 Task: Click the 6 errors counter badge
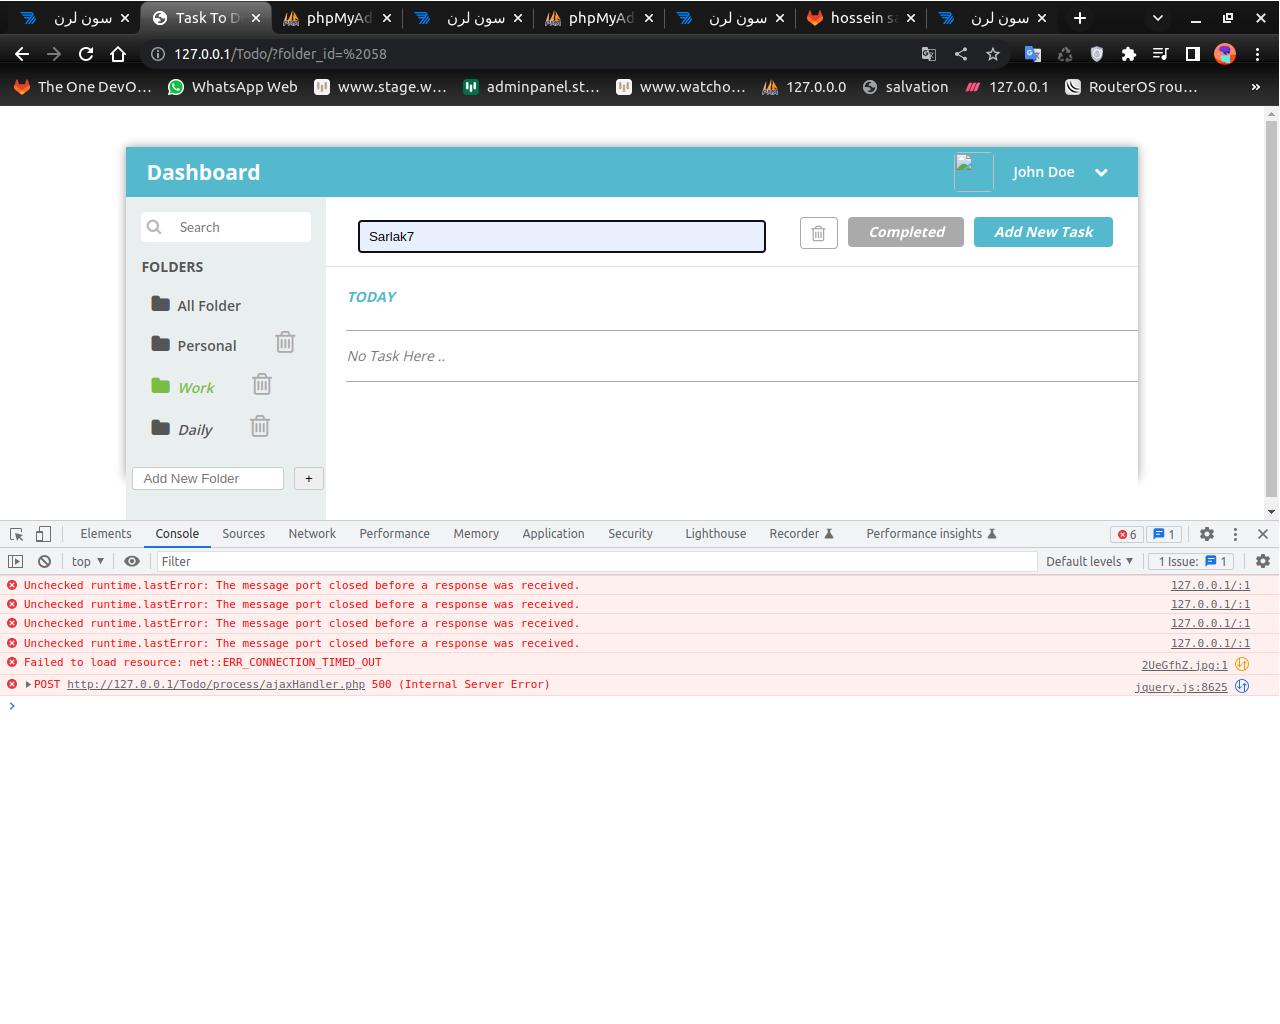coord(1127,534)
